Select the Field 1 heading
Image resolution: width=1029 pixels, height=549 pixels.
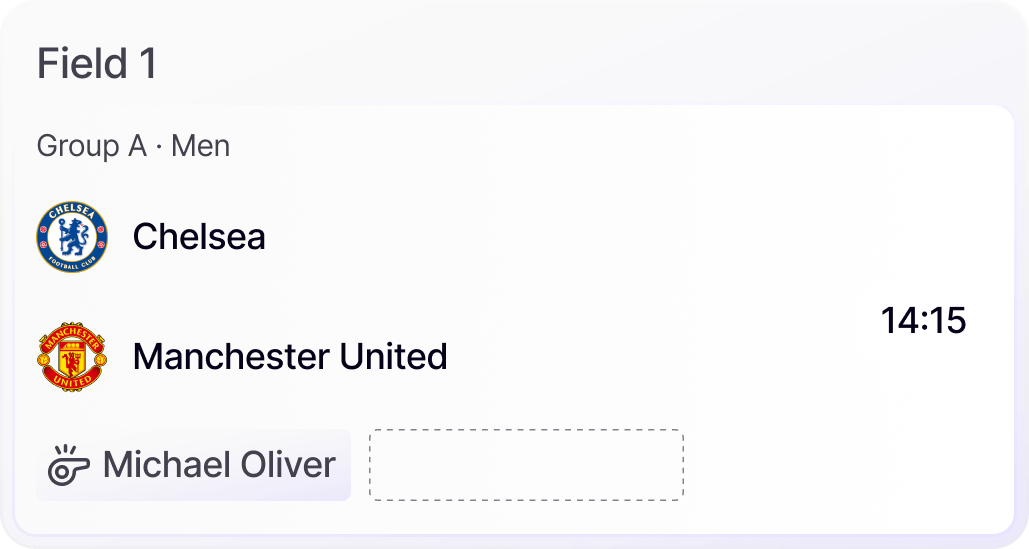click(x=97, y=65)
